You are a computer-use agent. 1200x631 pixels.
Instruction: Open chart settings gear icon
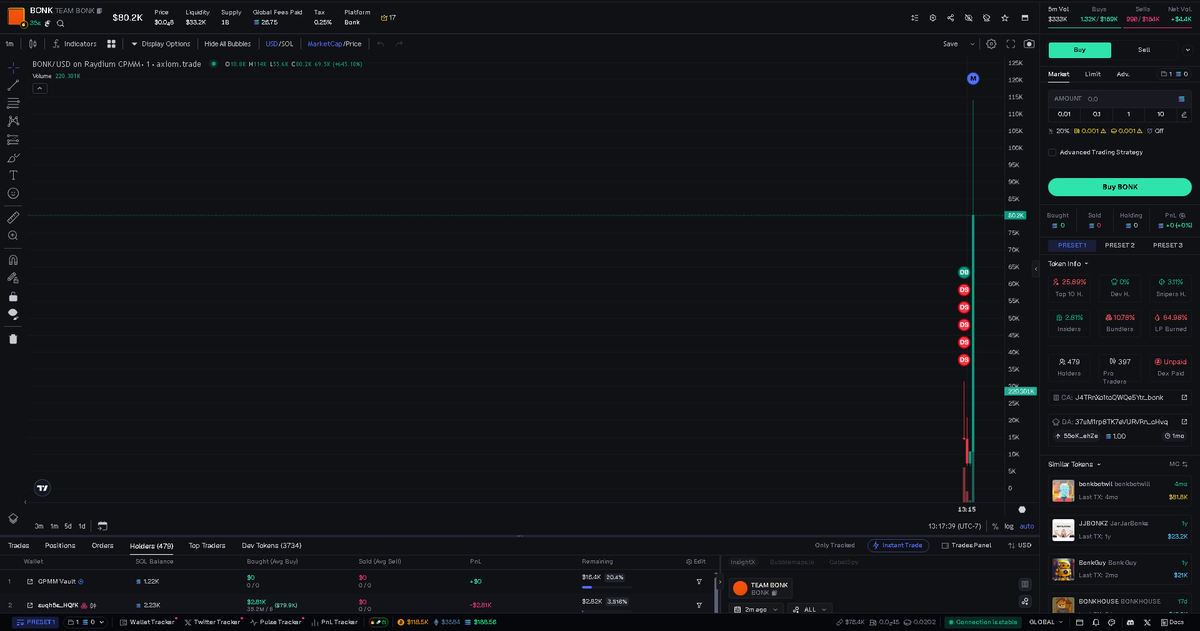coord(991,44)
